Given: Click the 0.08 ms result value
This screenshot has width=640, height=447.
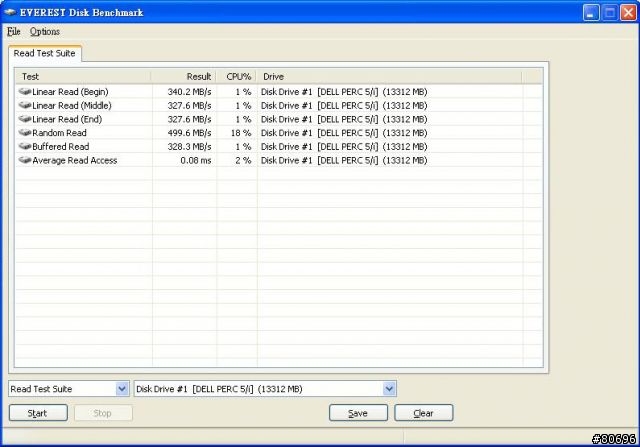Looking at the screenshot, I should [x=196, y=160].
